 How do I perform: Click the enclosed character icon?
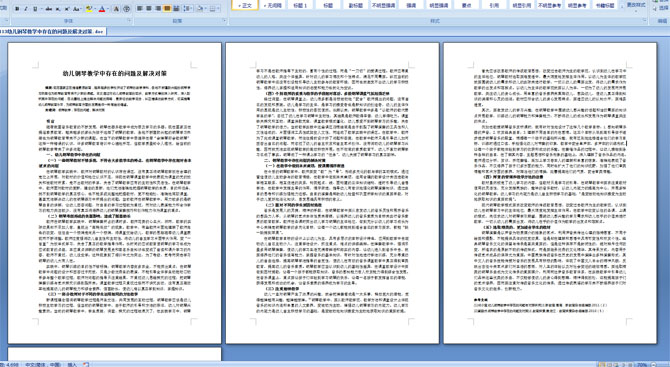[x=126, y=9]
